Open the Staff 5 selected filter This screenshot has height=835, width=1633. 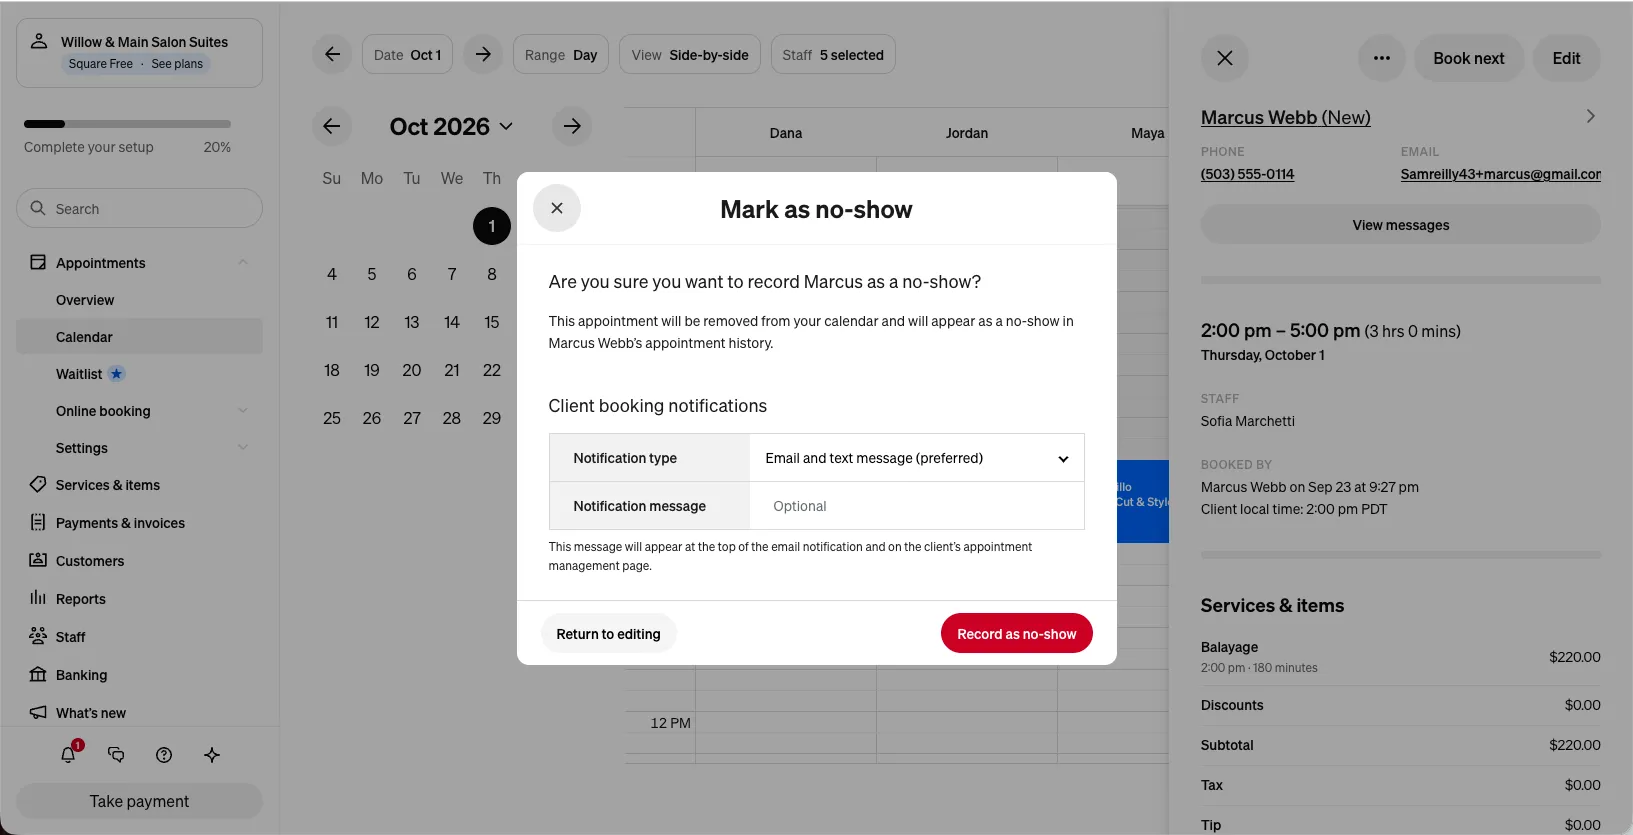[833, 54]
